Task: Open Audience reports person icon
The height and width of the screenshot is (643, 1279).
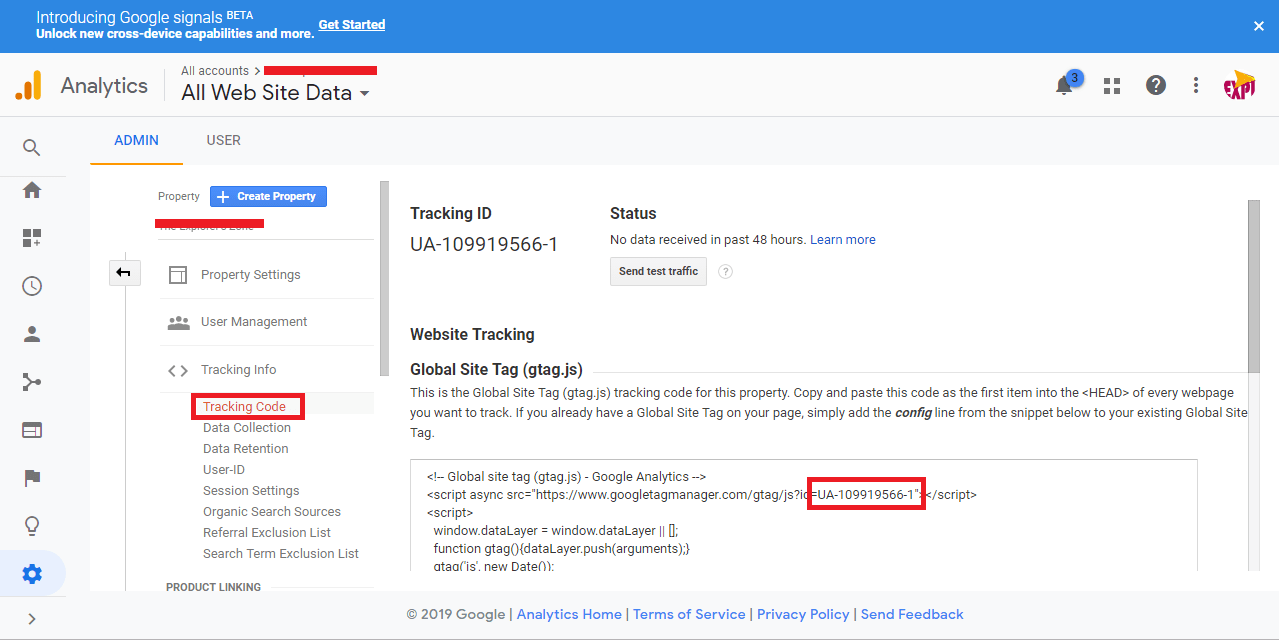Action: [32, 335]
